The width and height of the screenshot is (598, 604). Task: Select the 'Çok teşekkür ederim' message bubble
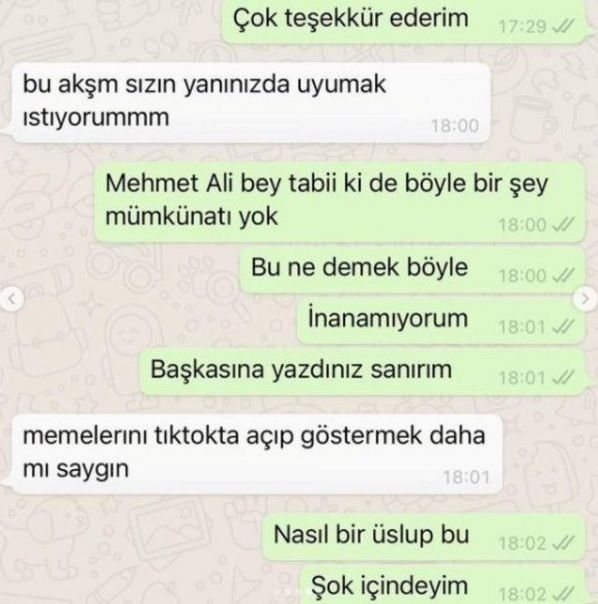click(x=404, y=20)
